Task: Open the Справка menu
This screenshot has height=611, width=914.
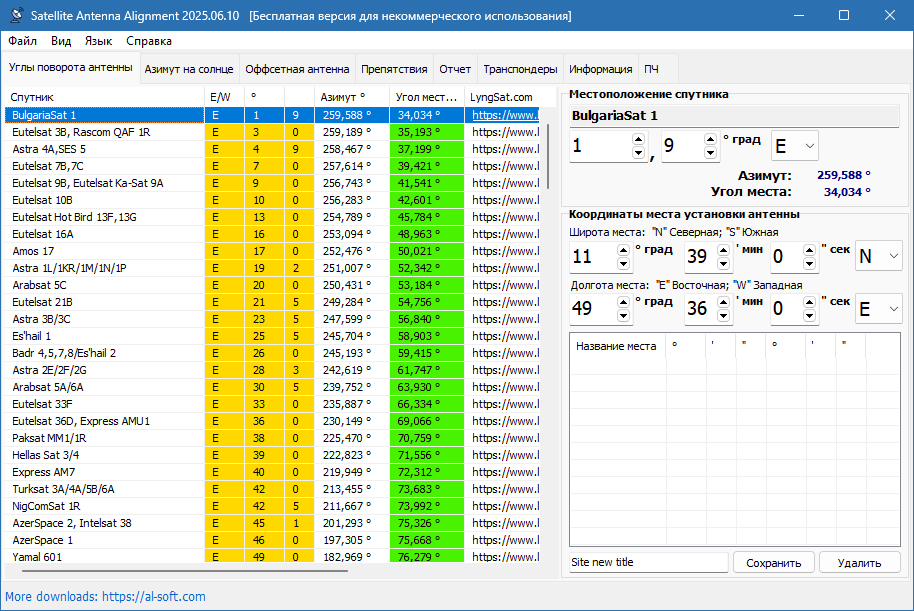Action: (x=149, y=41)
